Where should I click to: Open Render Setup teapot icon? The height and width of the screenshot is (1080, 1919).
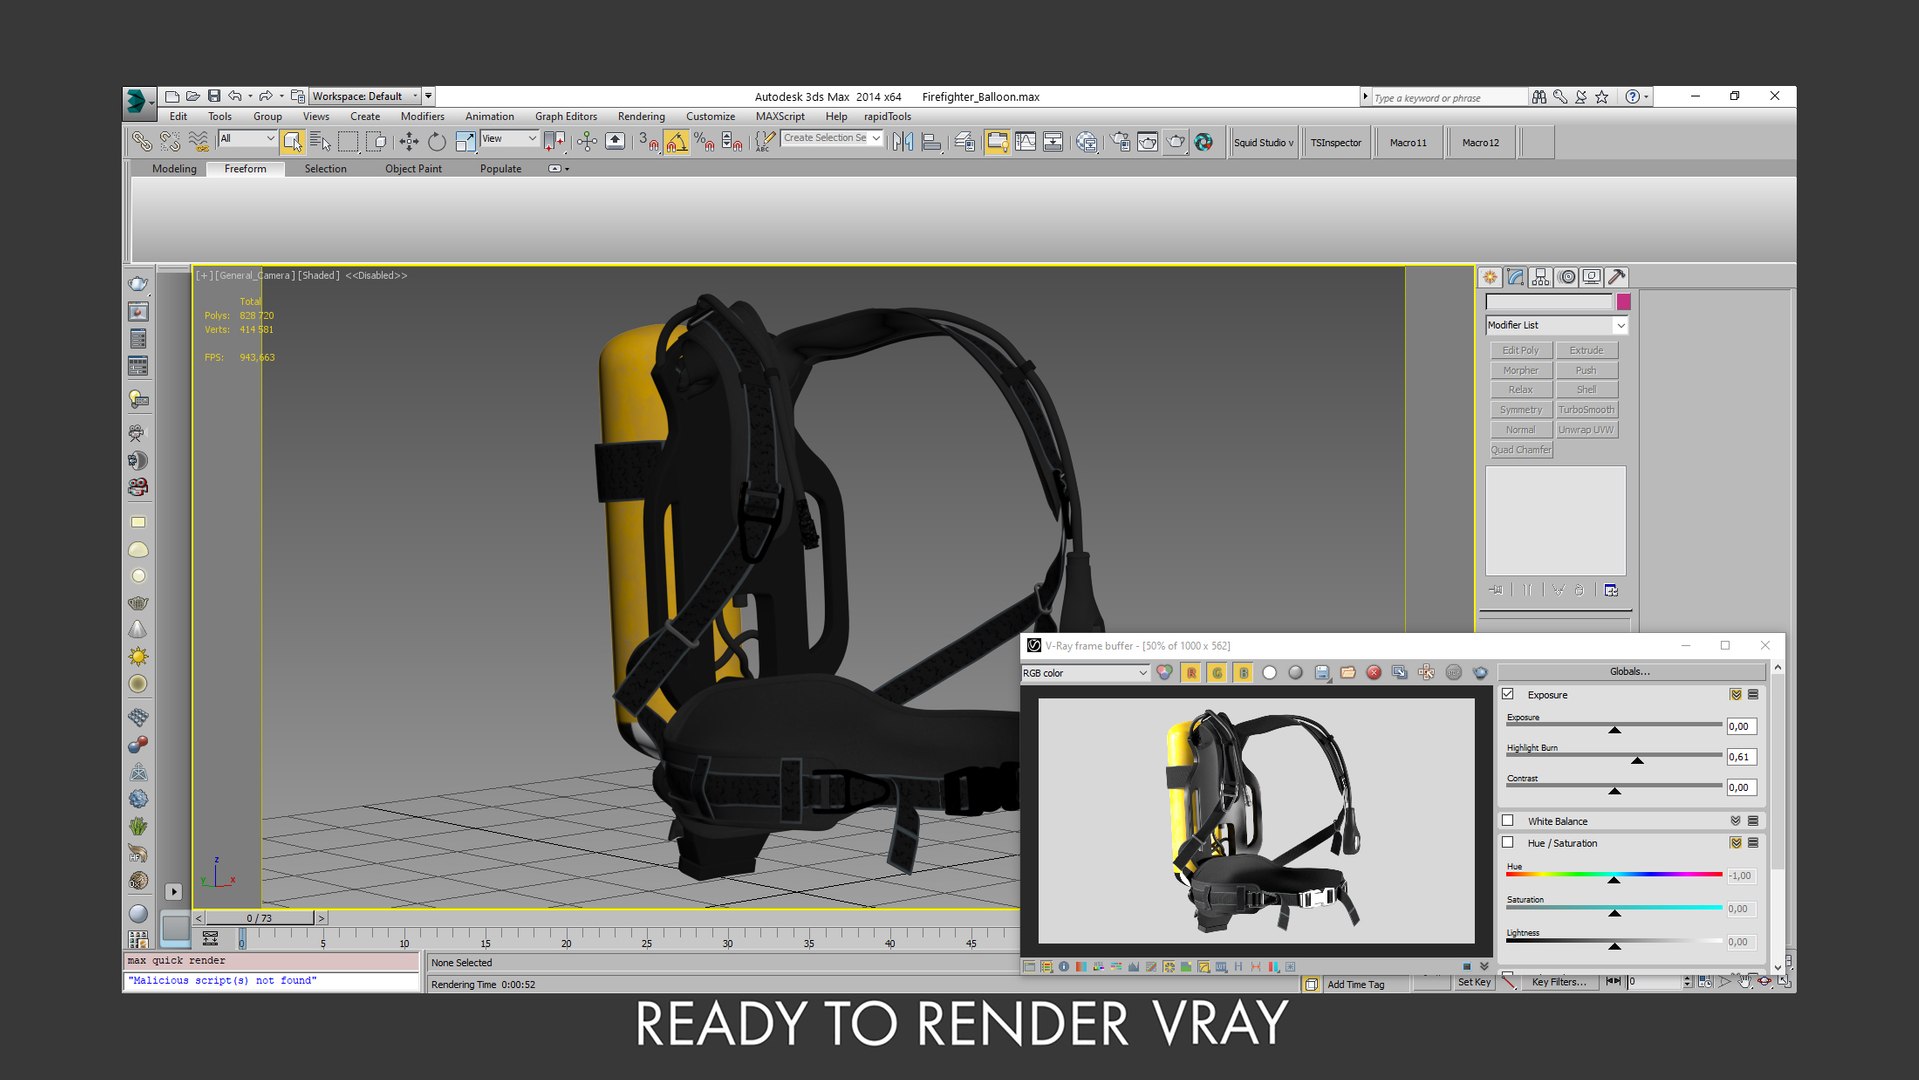pyautogui.click(x=1120, y=142)
